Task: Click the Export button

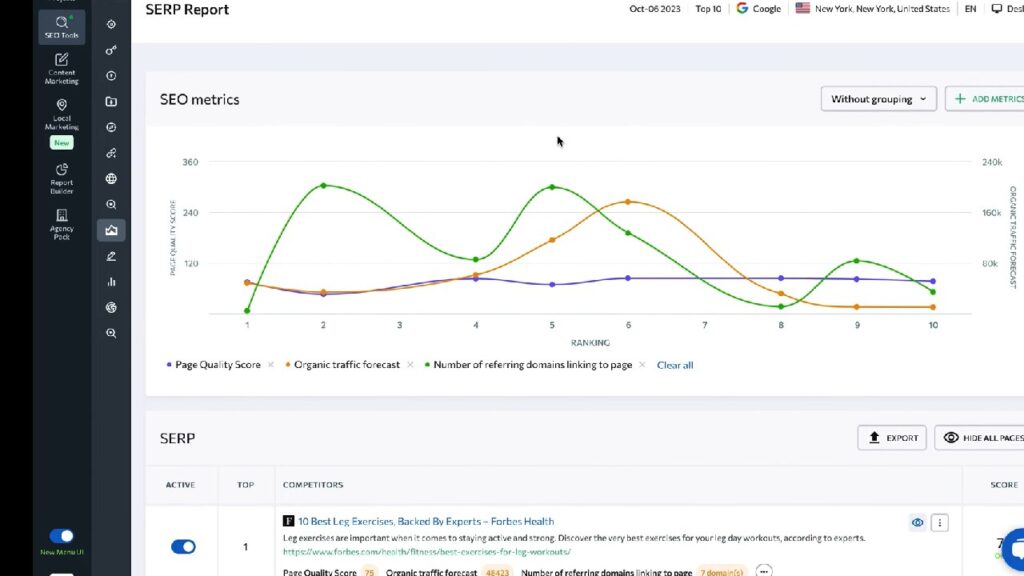Action: click(x=892, y=438)
